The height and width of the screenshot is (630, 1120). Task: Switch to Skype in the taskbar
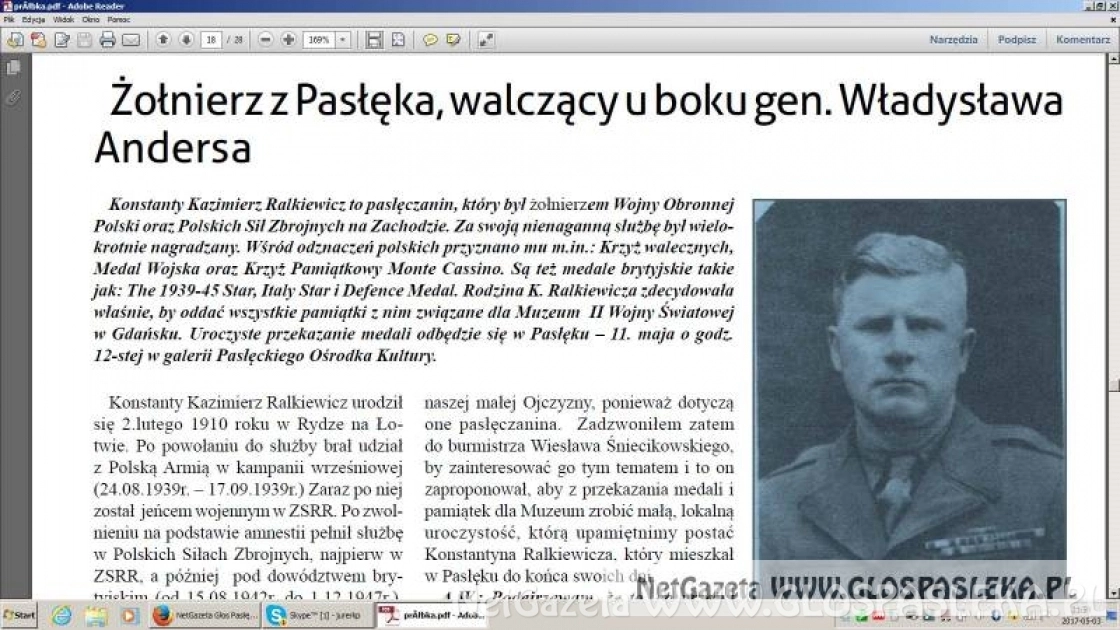(x=316, y=615)
